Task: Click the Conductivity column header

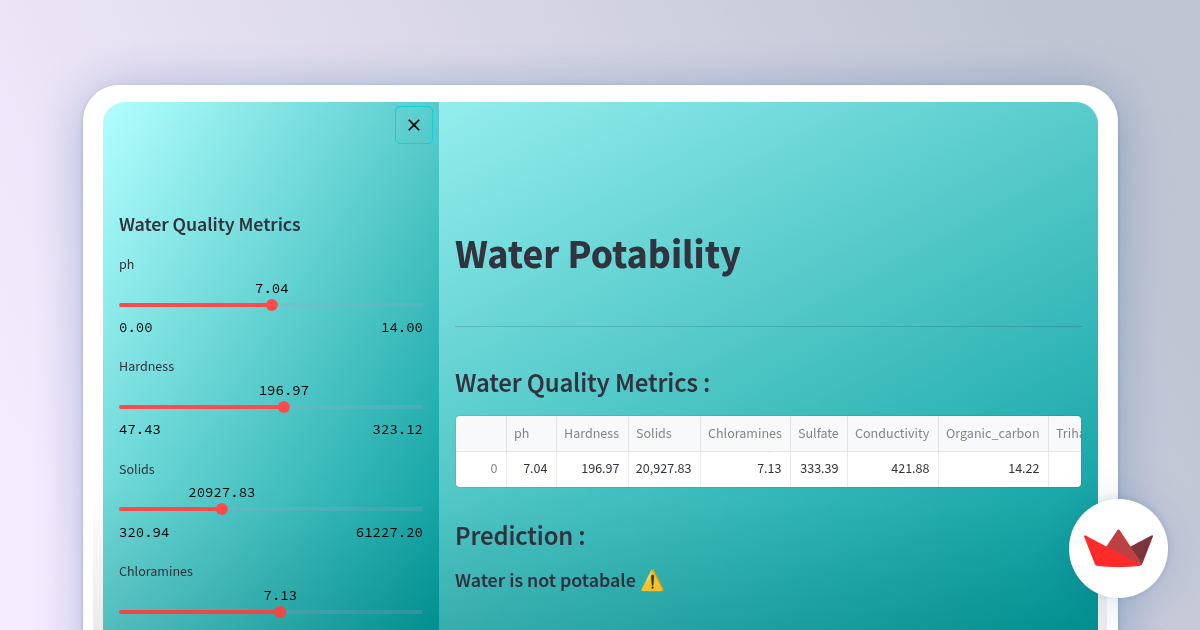Action: coord(892,433)
